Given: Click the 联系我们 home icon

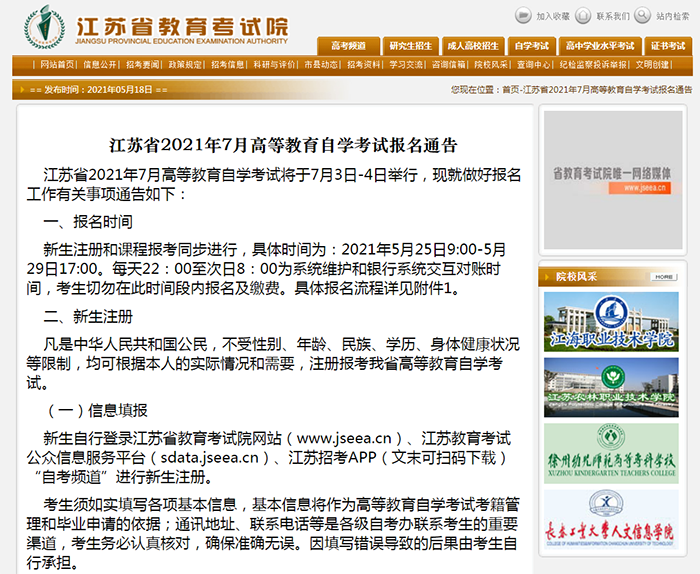Looking at the screenshot, I should coord(583,15).
